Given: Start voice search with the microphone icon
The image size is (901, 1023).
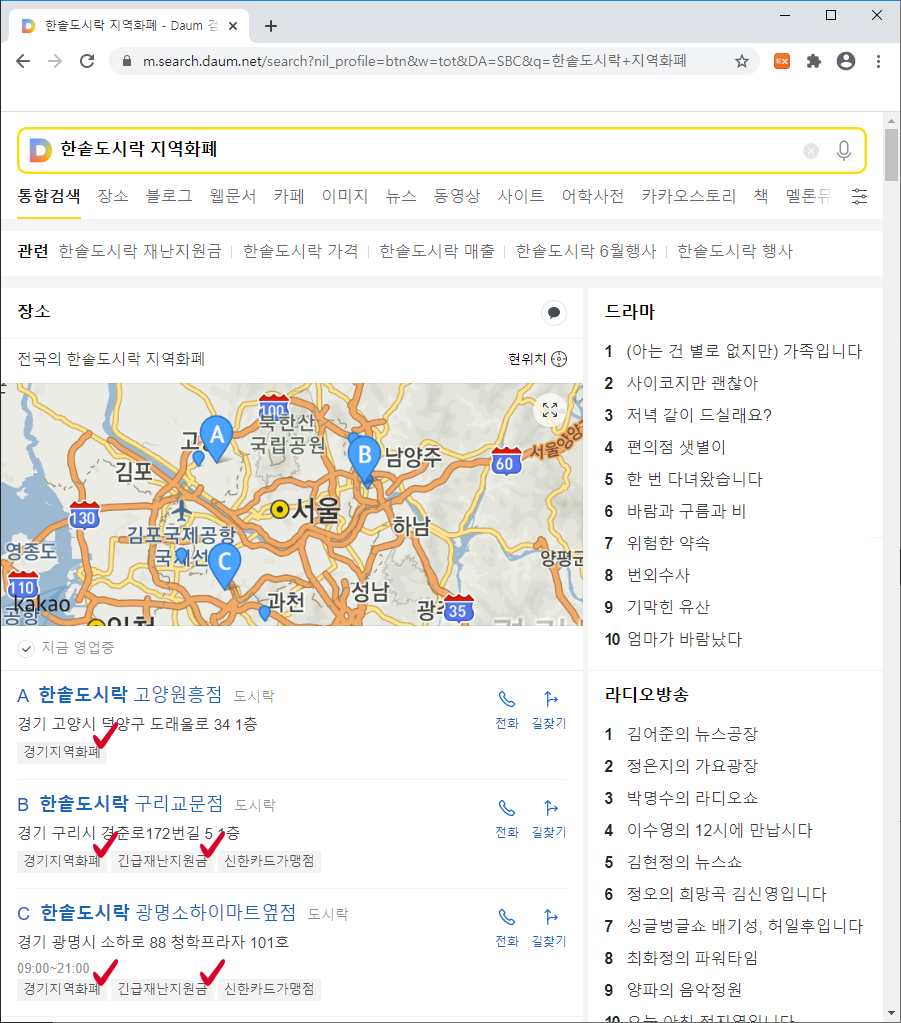Looking at the screenshot, I should point(844,151).
